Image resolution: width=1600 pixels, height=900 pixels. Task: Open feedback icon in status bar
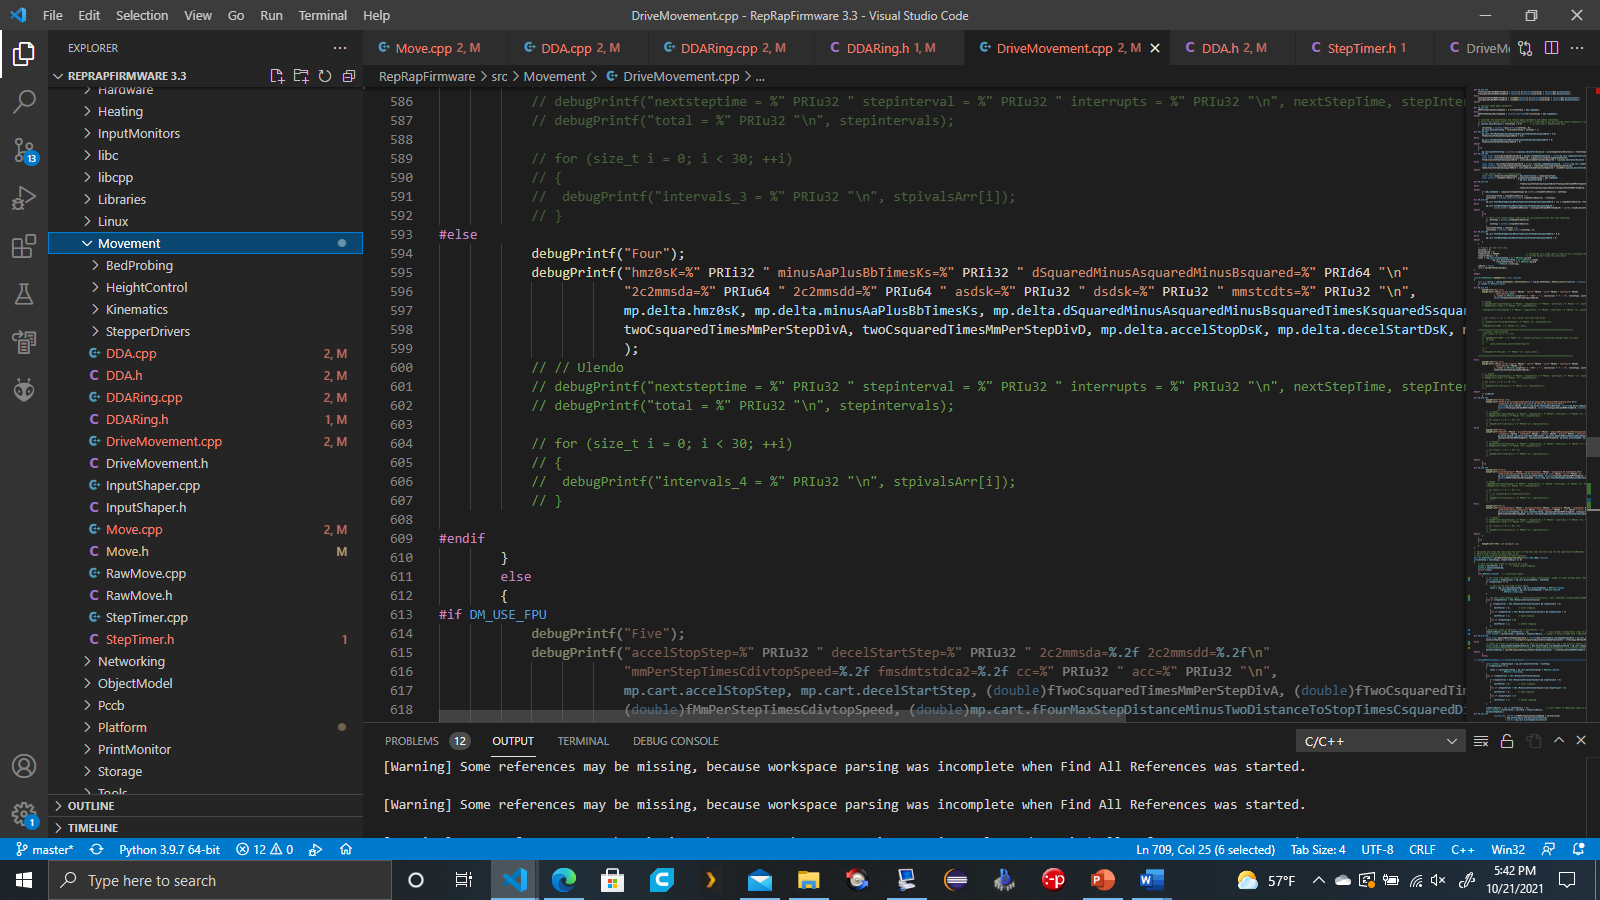(1549, 849)
